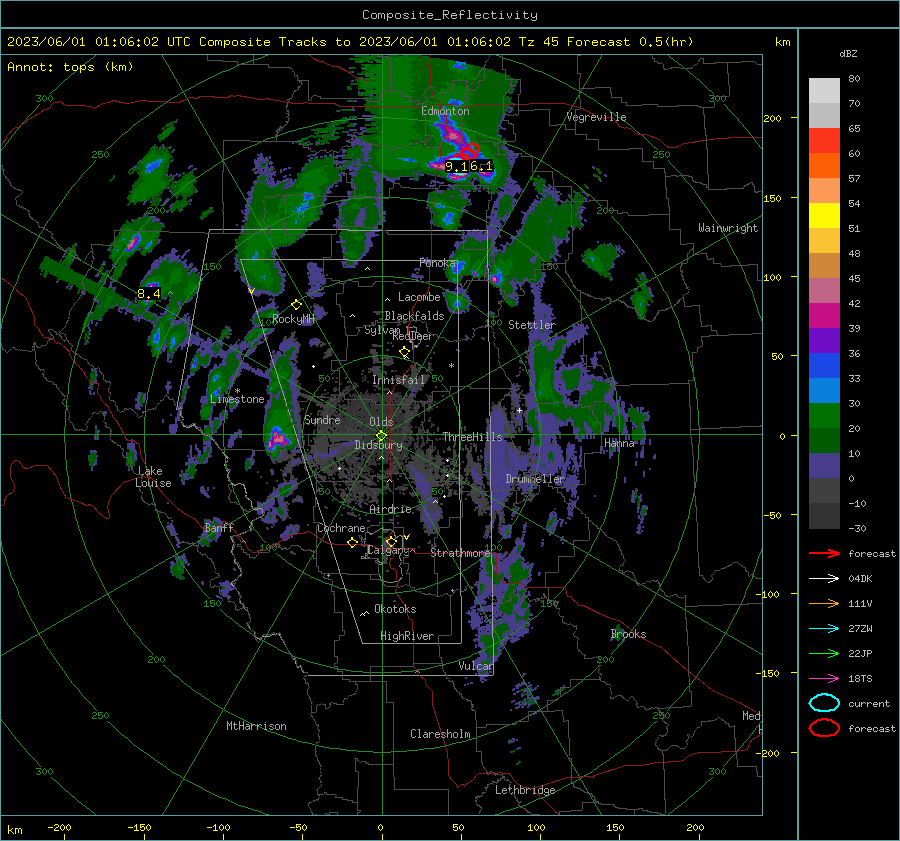
Task: Click the 57 dBZ orange color swatch
Action: (824, 165)
